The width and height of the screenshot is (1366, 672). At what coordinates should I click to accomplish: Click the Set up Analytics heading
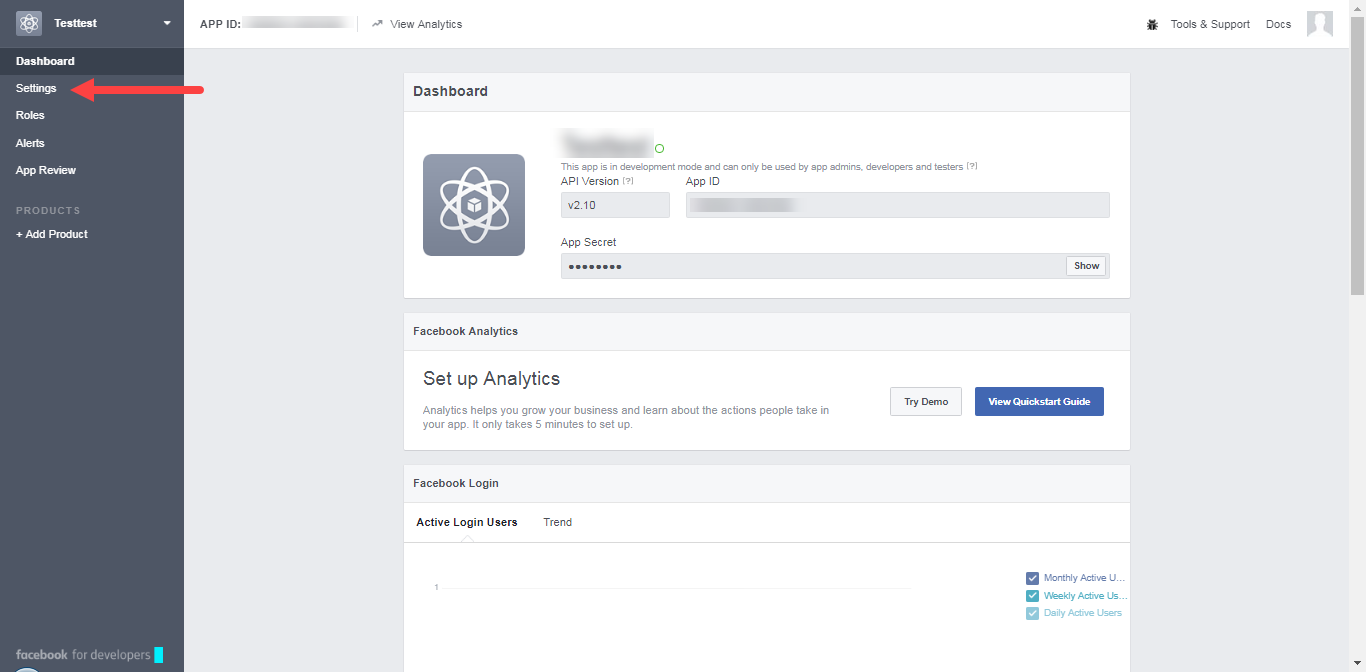[491, 379]
